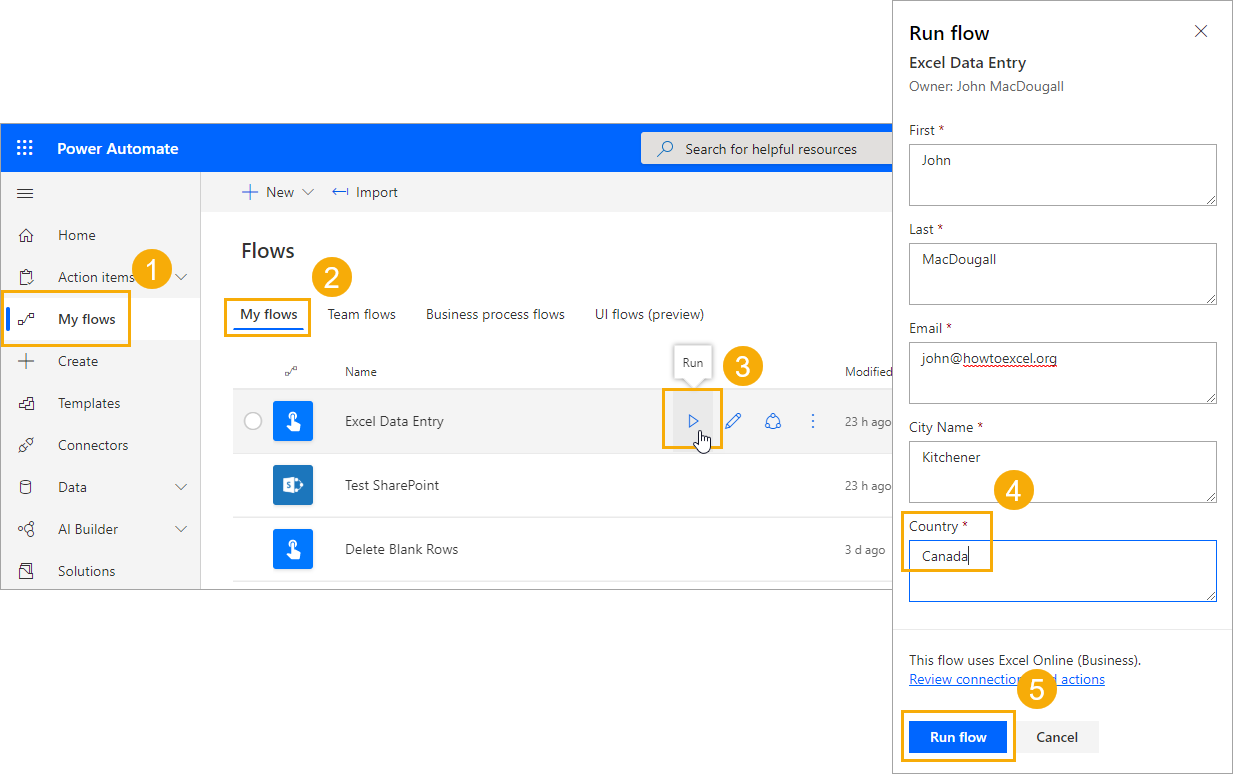Open the New flow dropdown
This screenshot has width=1233, height=774.
[278, 192]
